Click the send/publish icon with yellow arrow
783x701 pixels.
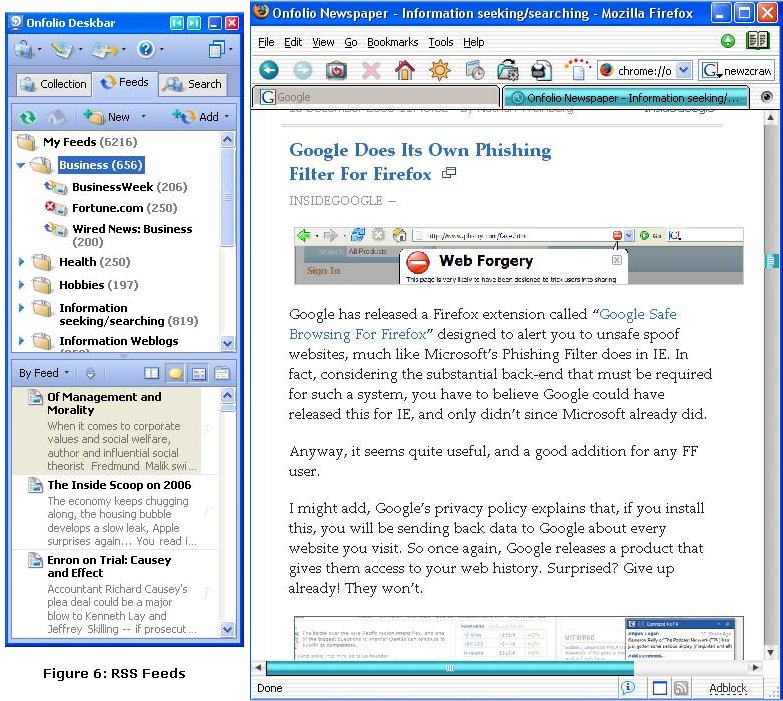[104, 49]
